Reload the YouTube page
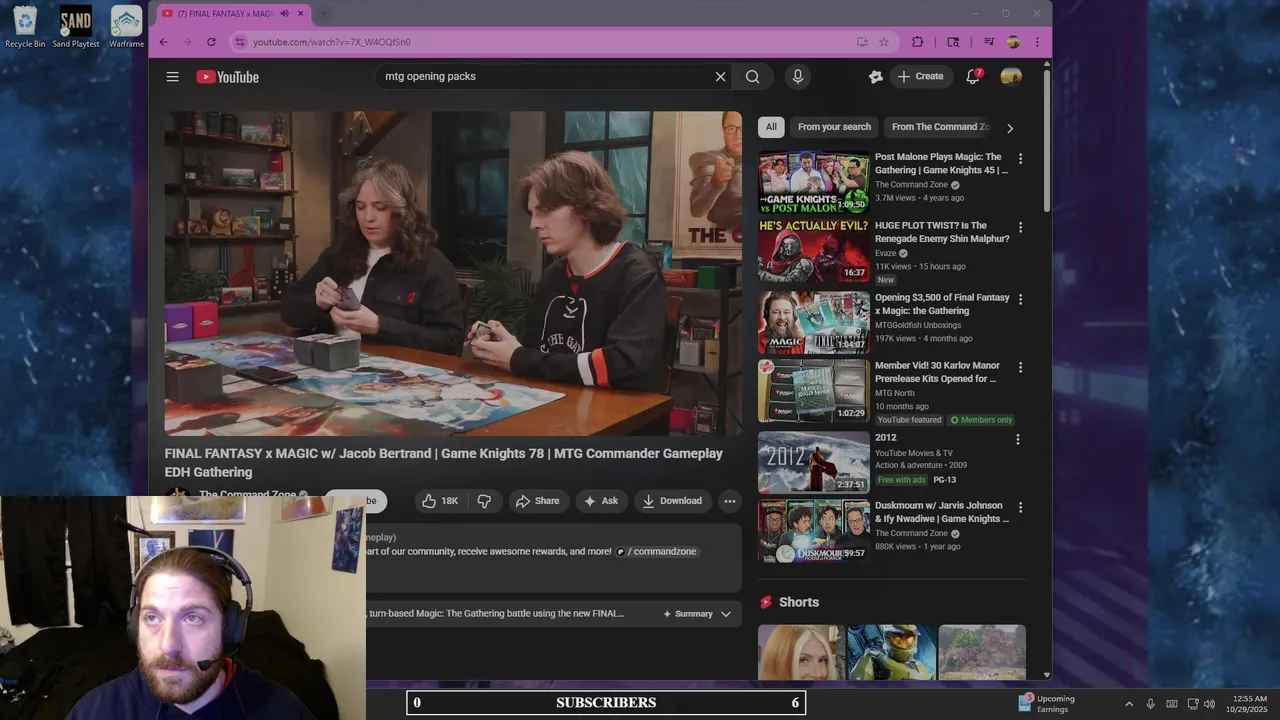Image resolution: width=1280 pixels, height=720 pixels. 211,42
